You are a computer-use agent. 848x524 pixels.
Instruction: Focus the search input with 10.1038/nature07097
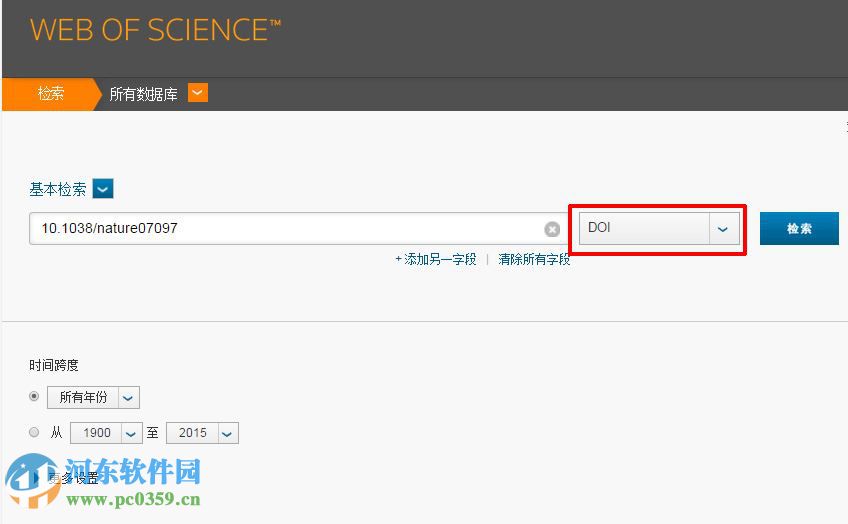[298, 228]
